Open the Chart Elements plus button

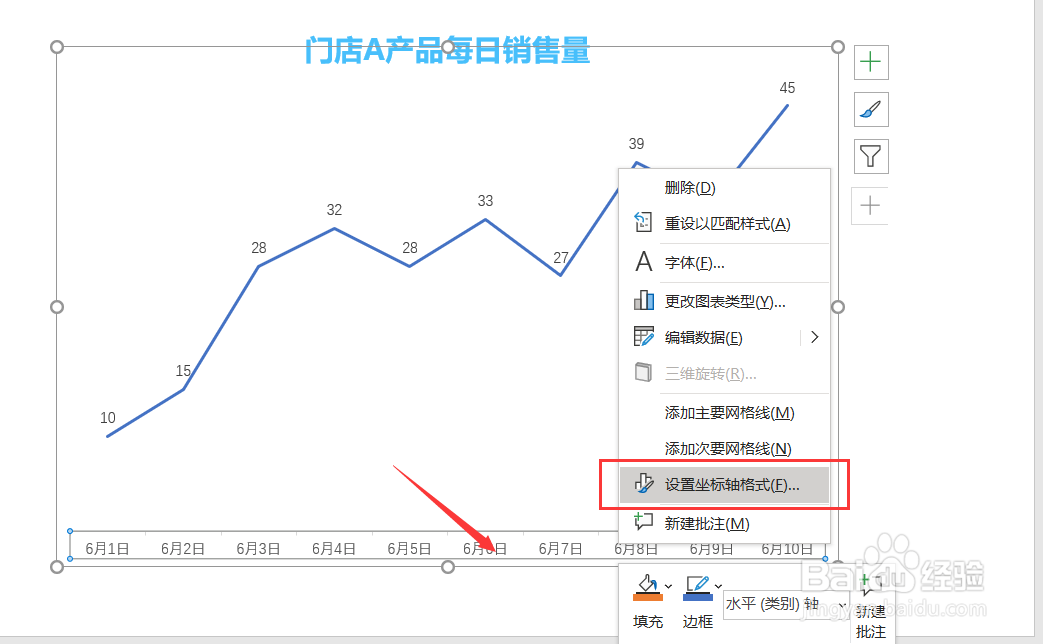point(871,63)
